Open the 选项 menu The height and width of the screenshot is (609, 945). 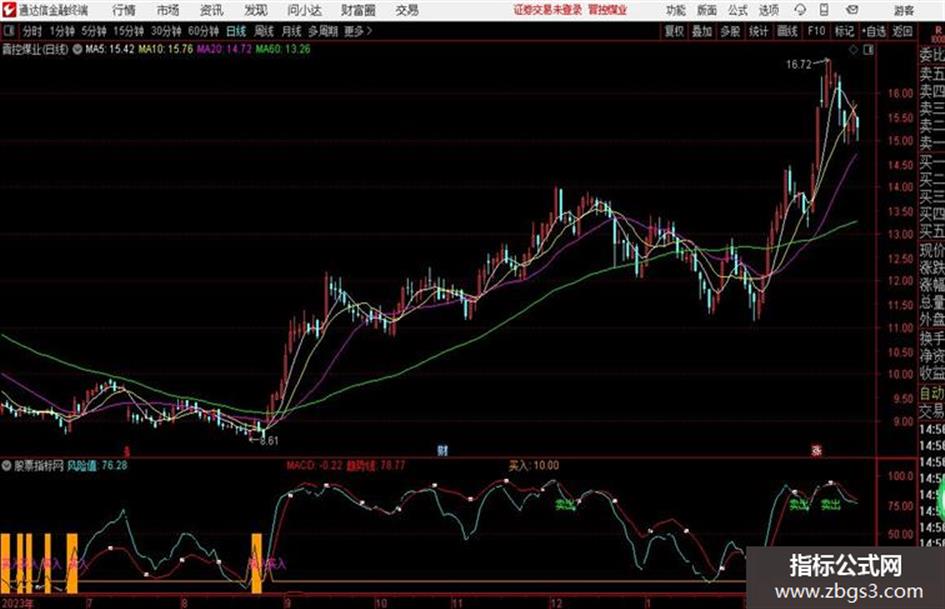(x=769, y=10)
